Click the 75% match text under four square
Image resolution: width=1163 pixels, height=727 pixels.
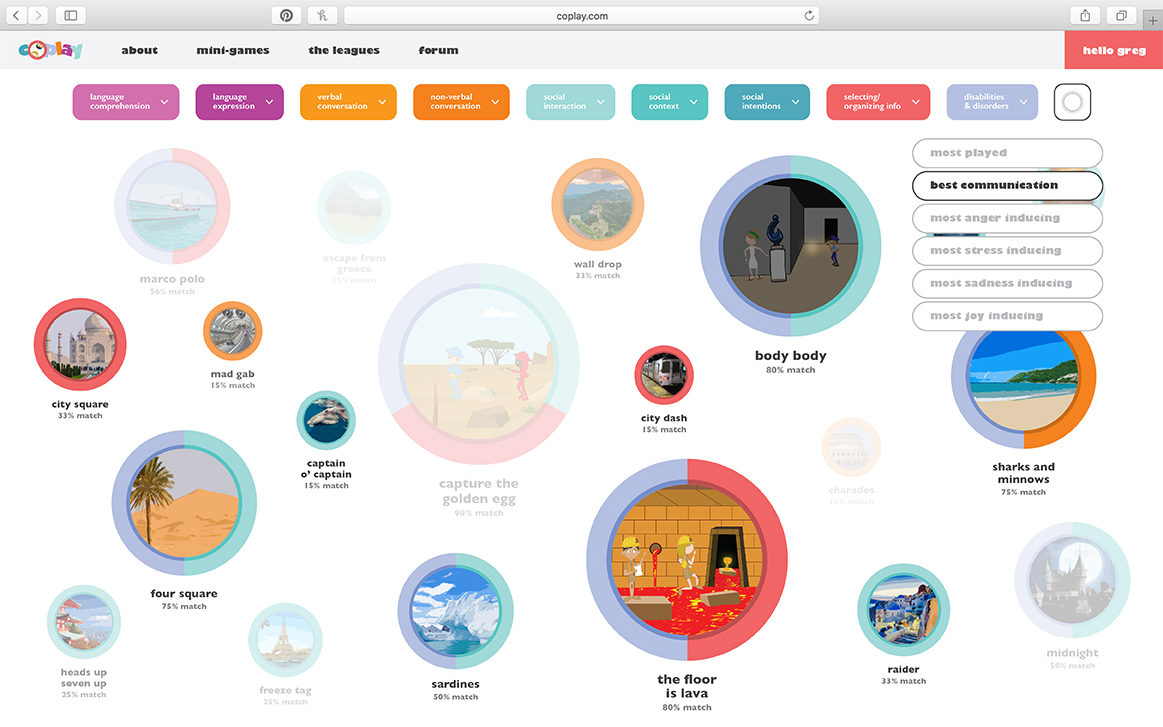184,606
